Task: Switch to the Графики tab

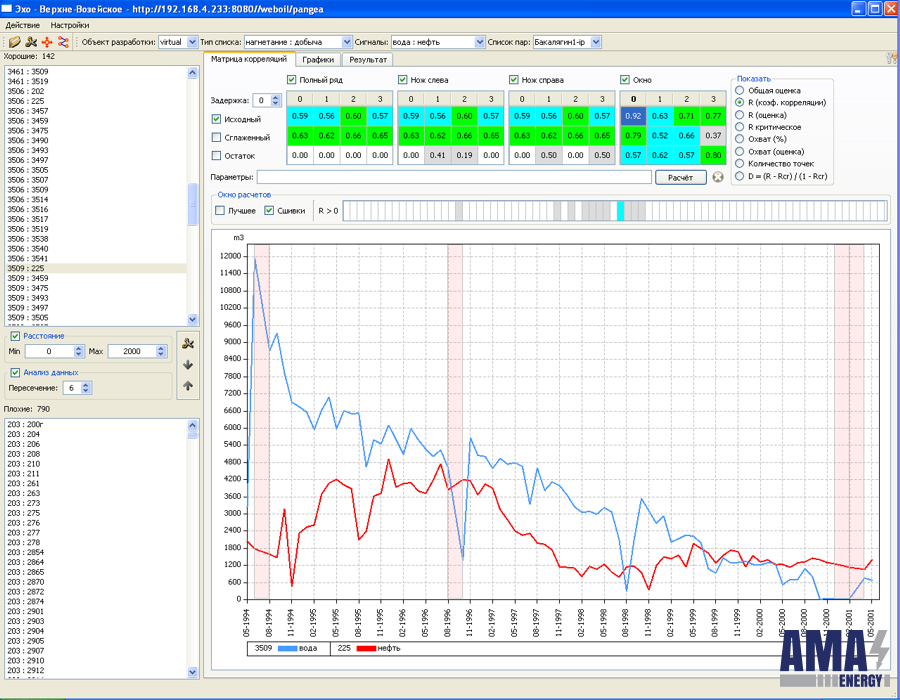Action: click(x=317, y=59)
